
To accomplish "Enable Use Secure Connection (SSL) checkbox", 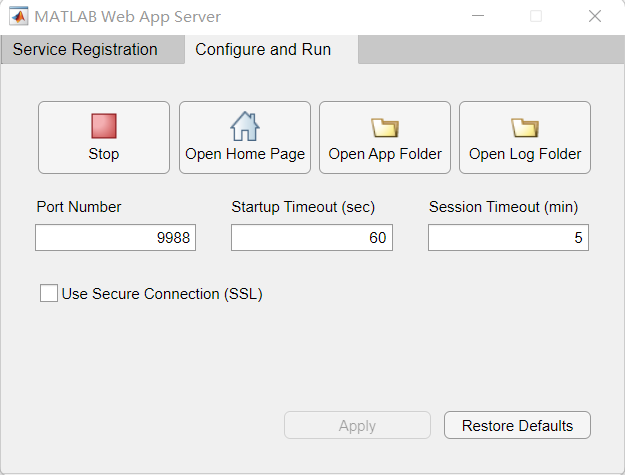I will click(x=49, y=293).
